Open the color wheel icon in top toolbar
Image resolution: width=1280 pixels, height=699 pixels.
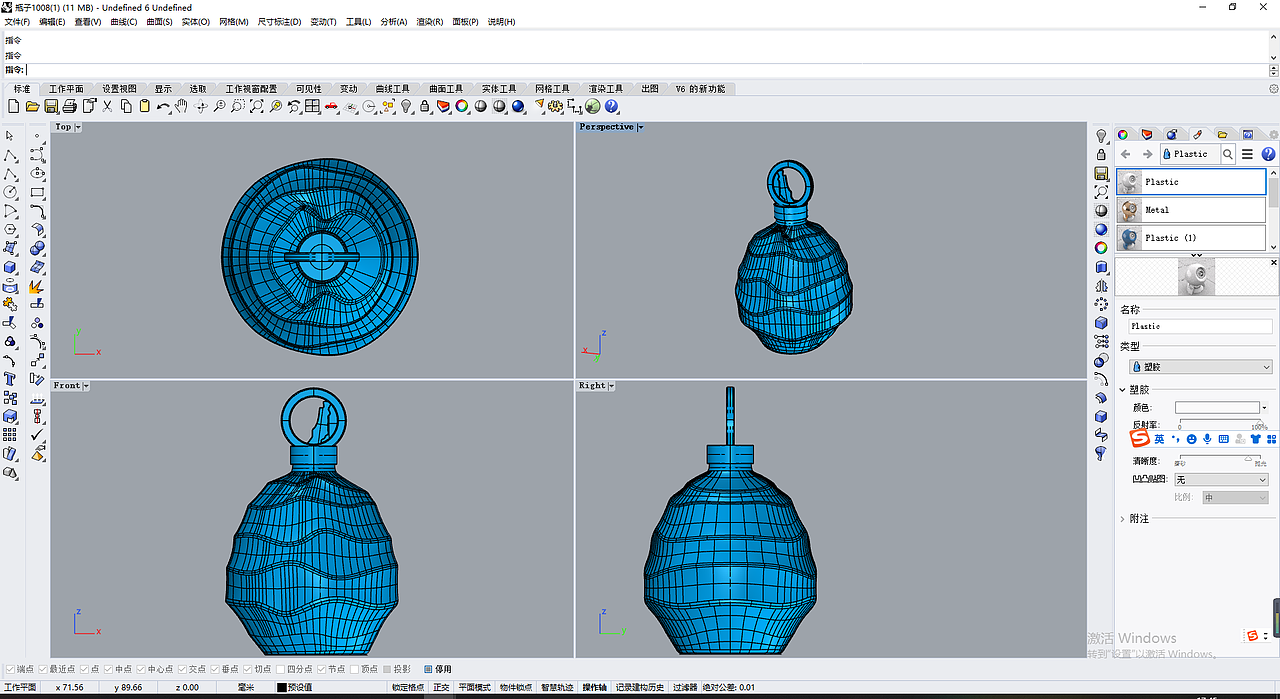(462, 106)
